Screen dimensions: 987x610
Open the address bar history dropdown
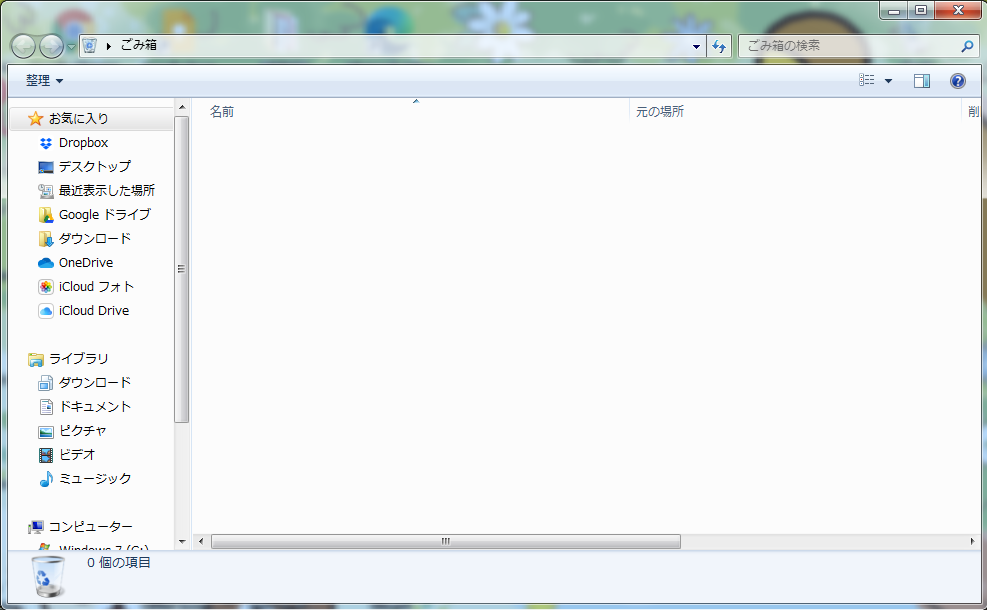(696, 46)
